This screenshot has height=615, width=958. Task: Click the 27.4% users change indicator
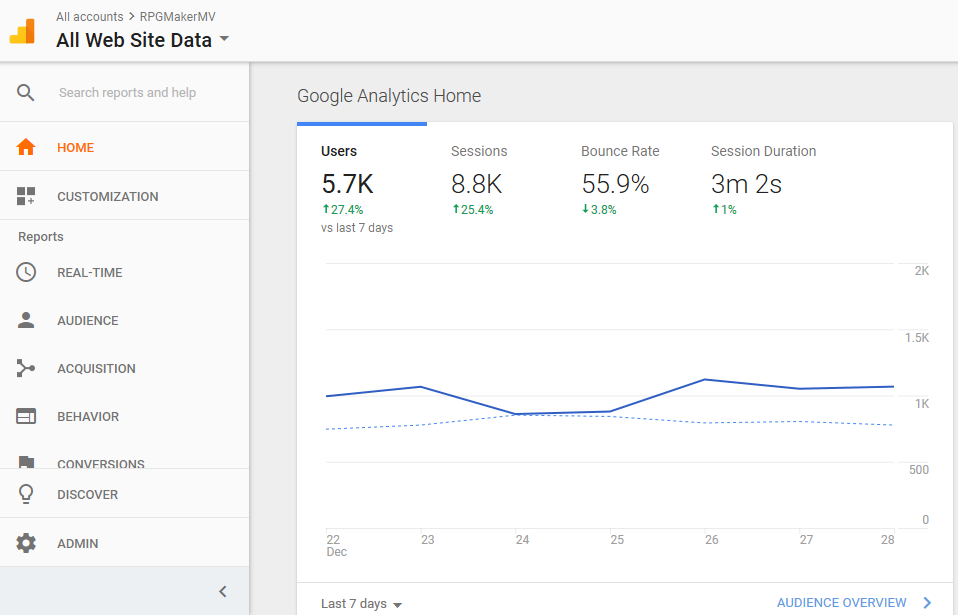pos(343,209)
